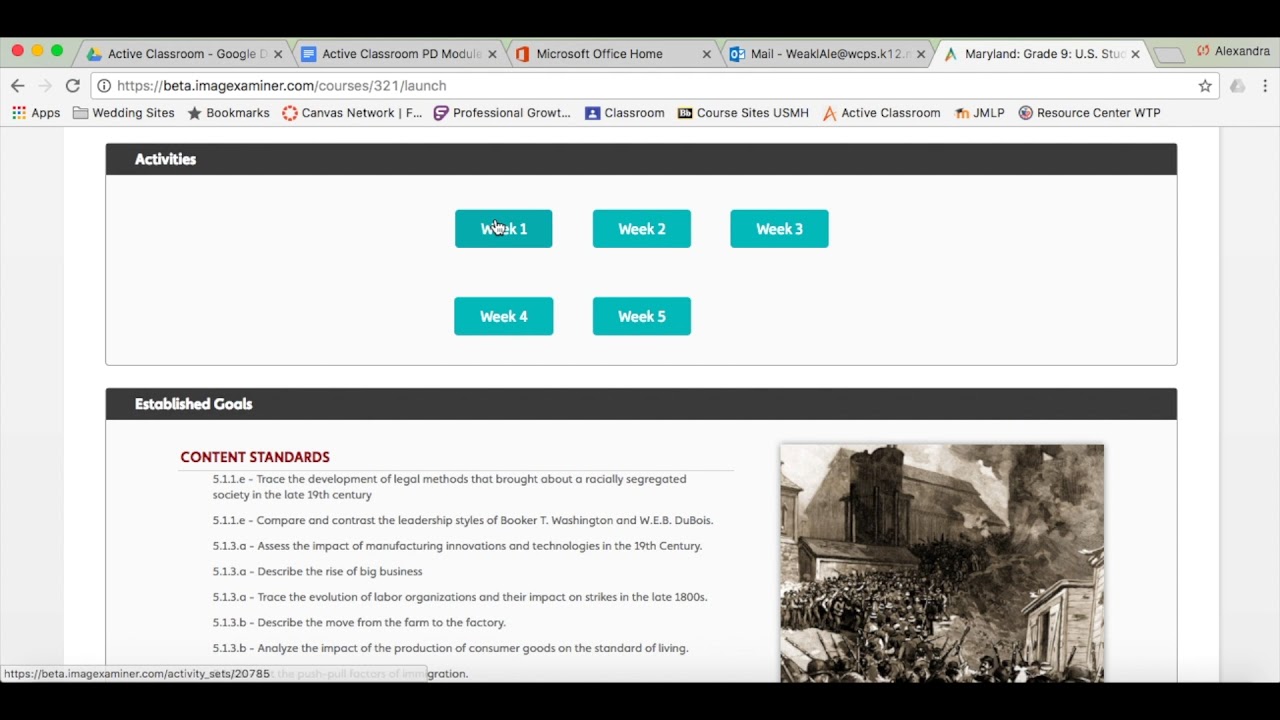Open the Chrome three-dot menu
Viewport: 1280px width, 720px height.
coord(1265,86)
